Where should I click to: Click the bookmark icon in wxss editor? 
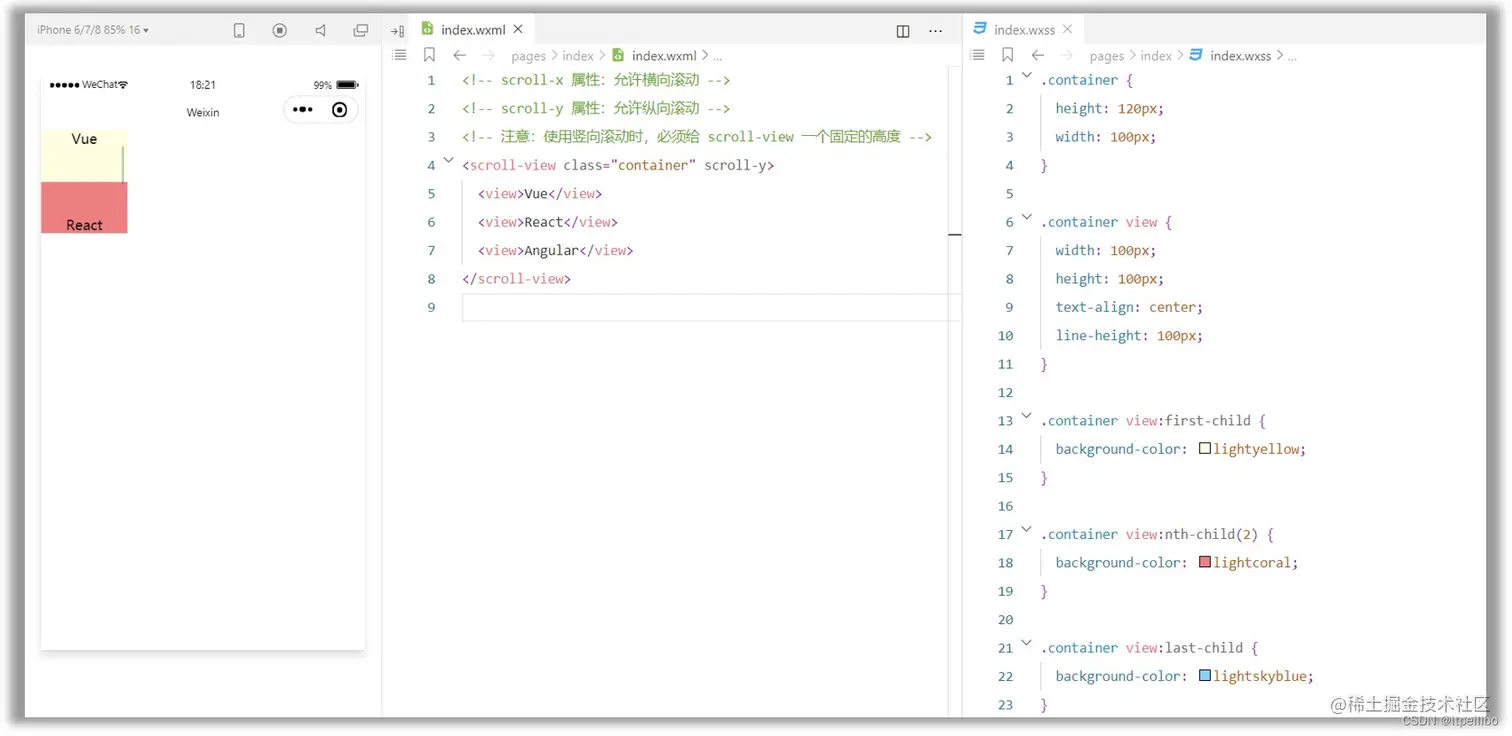pyautogui.click(x=1007, y=56)
